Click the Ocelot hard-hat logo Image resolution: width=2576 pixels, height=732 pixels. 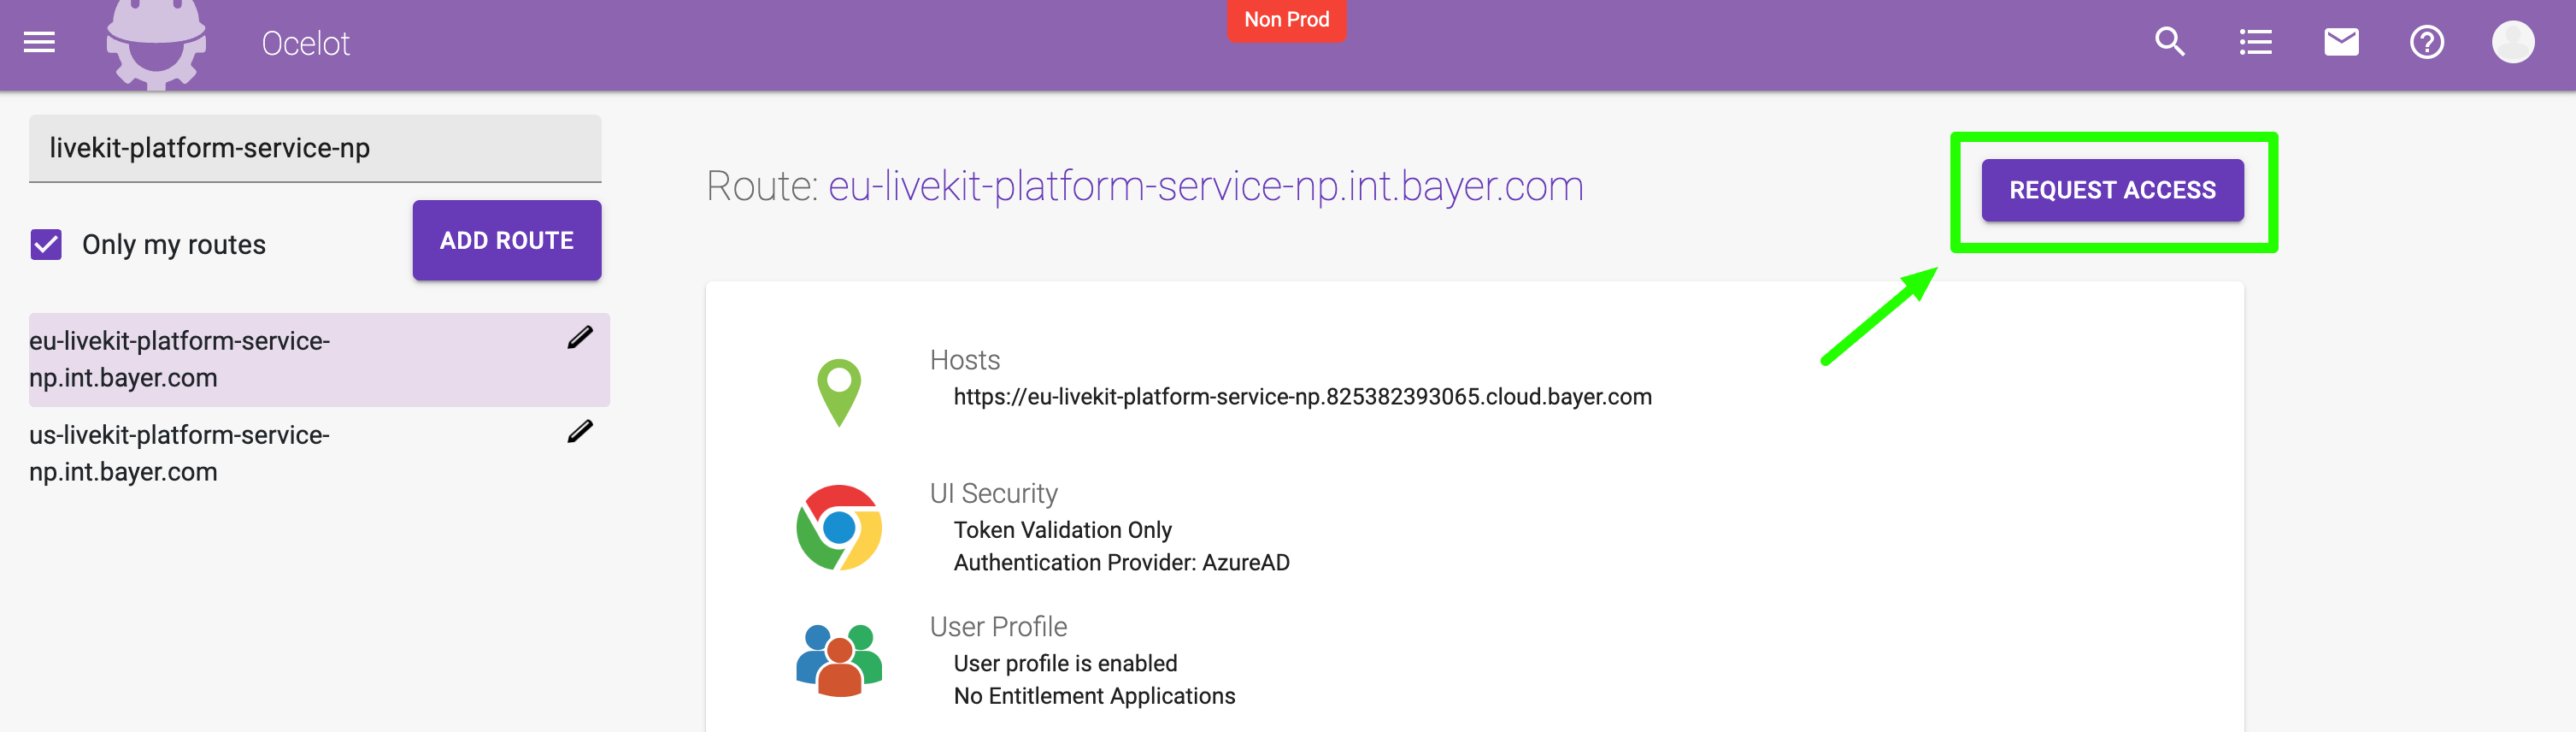[156, 44]
